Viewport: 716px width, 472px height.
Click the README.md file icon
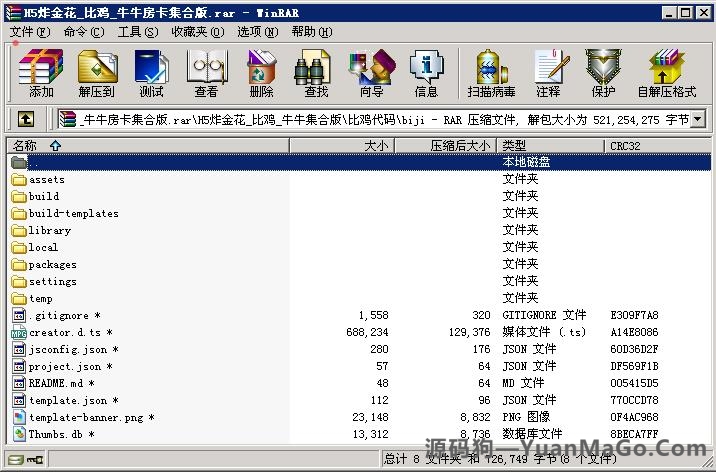pos(19,383)
